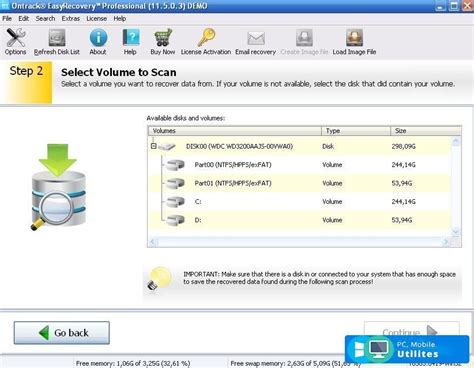Open the About info icon
Viewport: 474px width, 368px height.
pos(98,38)
